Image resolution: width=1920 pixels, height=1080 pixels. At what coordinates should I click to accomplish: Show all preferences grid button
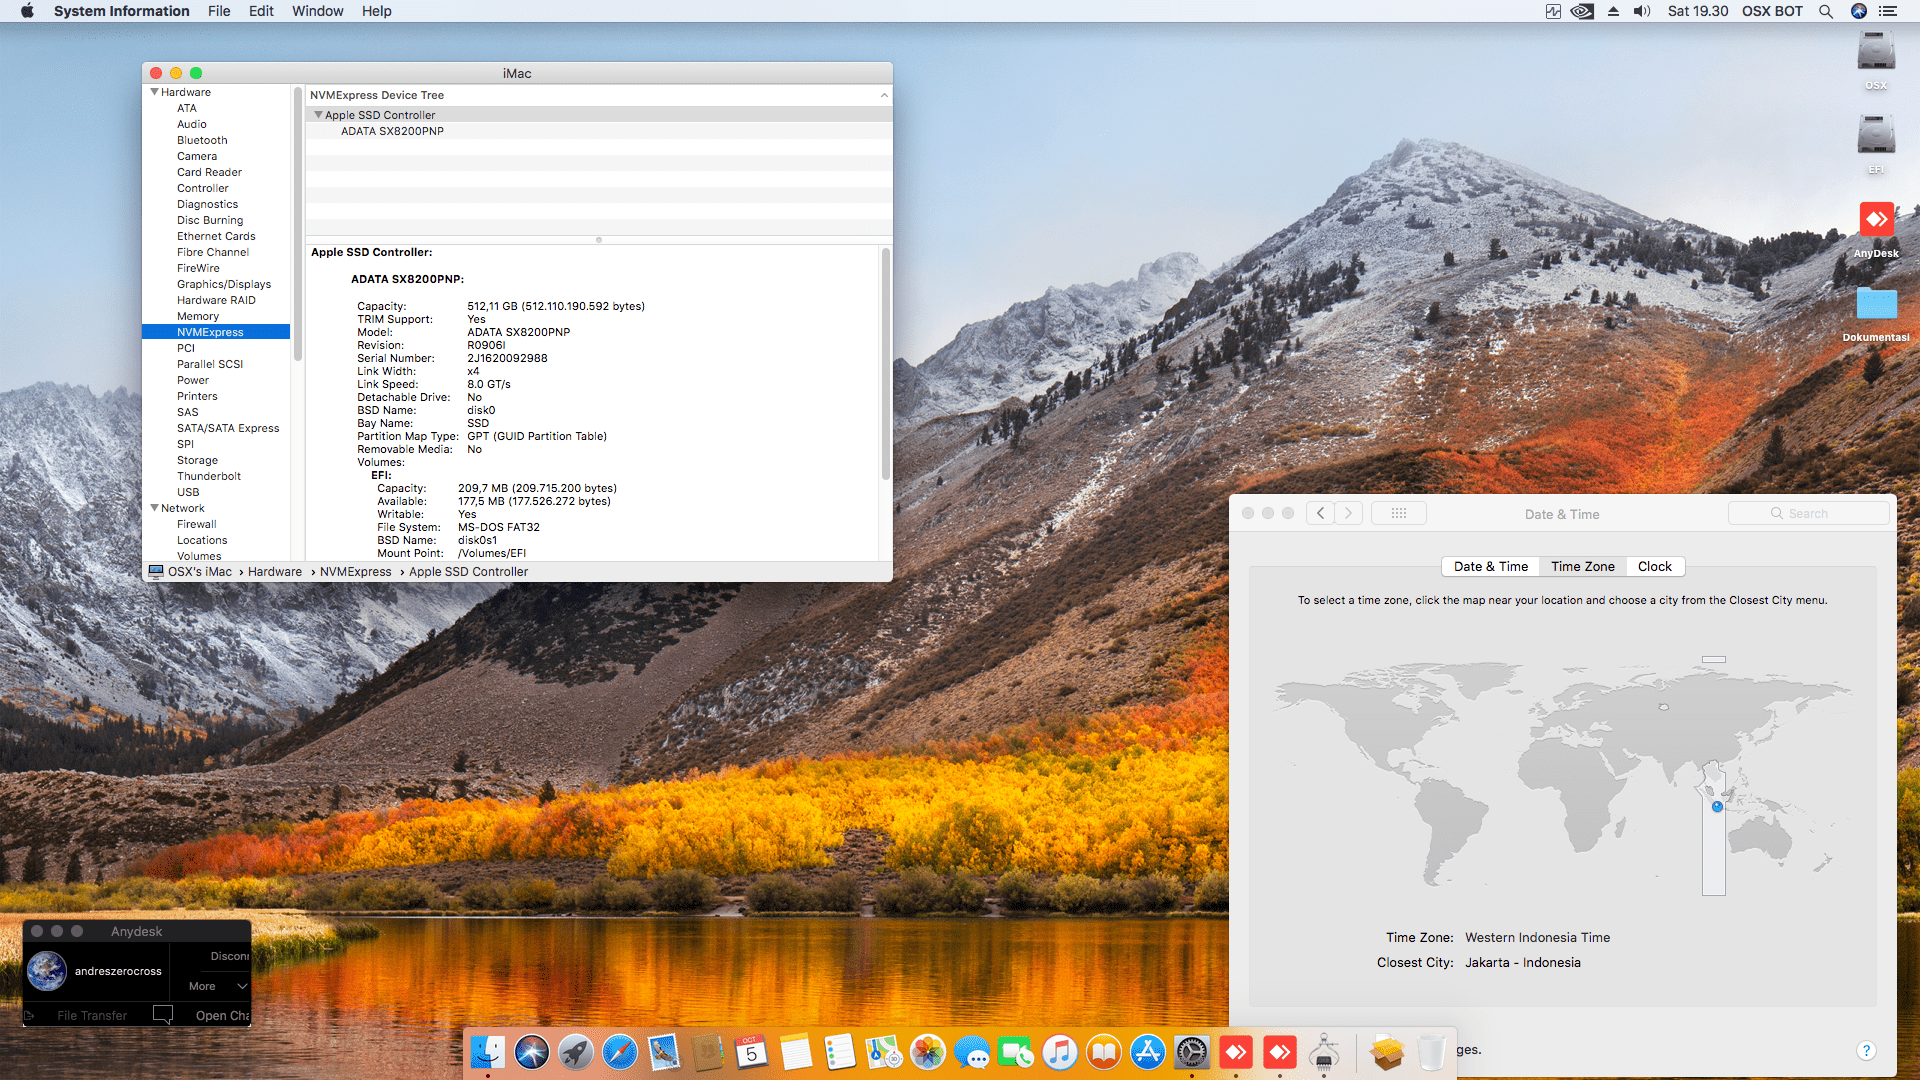[1398, 513]
